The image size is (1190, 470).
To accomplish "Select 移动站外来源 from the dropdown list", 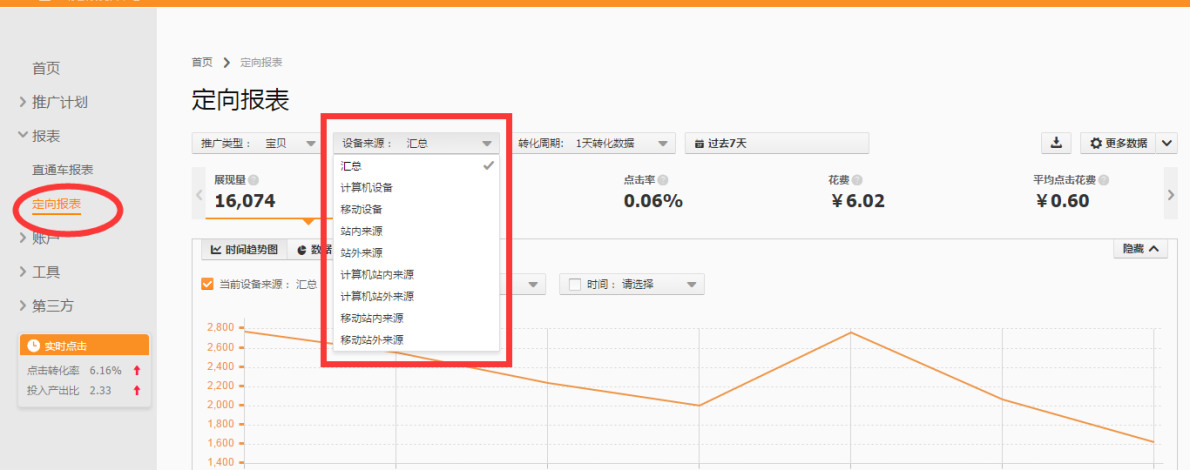I will coord(416,339).
